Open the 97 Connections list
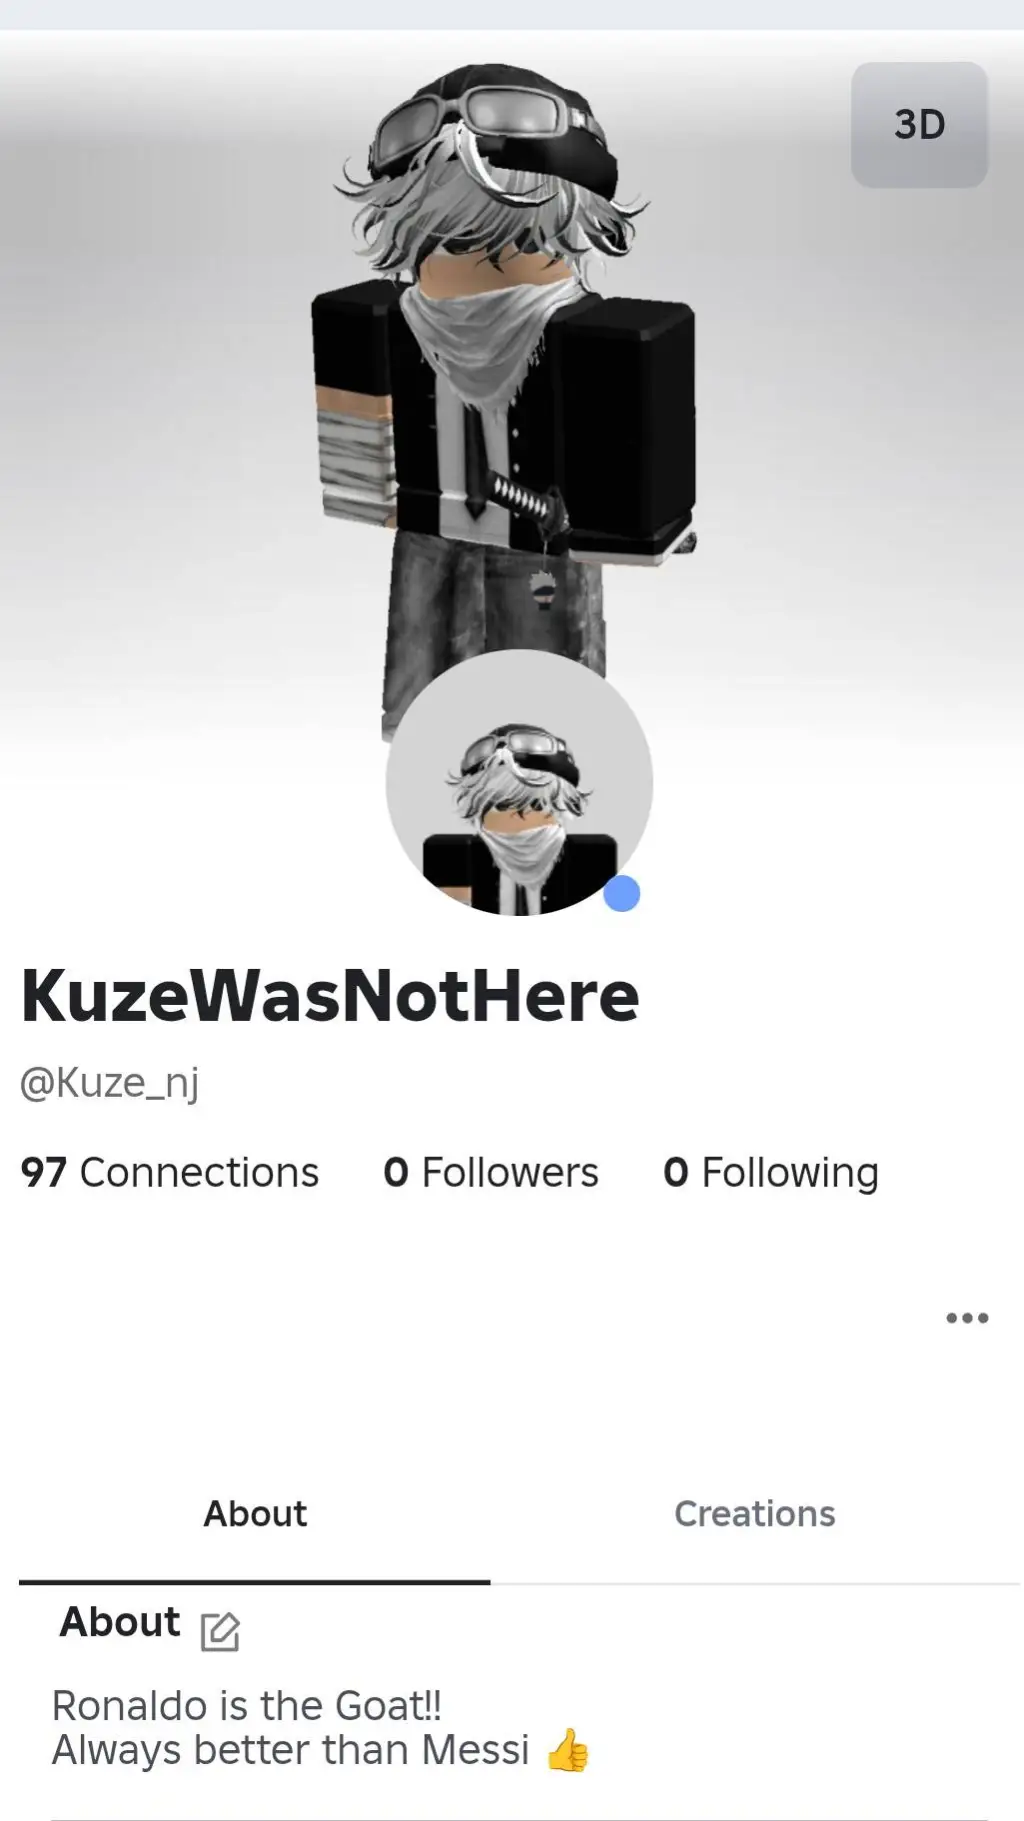The image size is (1024, 1821). coord(169,1172)
